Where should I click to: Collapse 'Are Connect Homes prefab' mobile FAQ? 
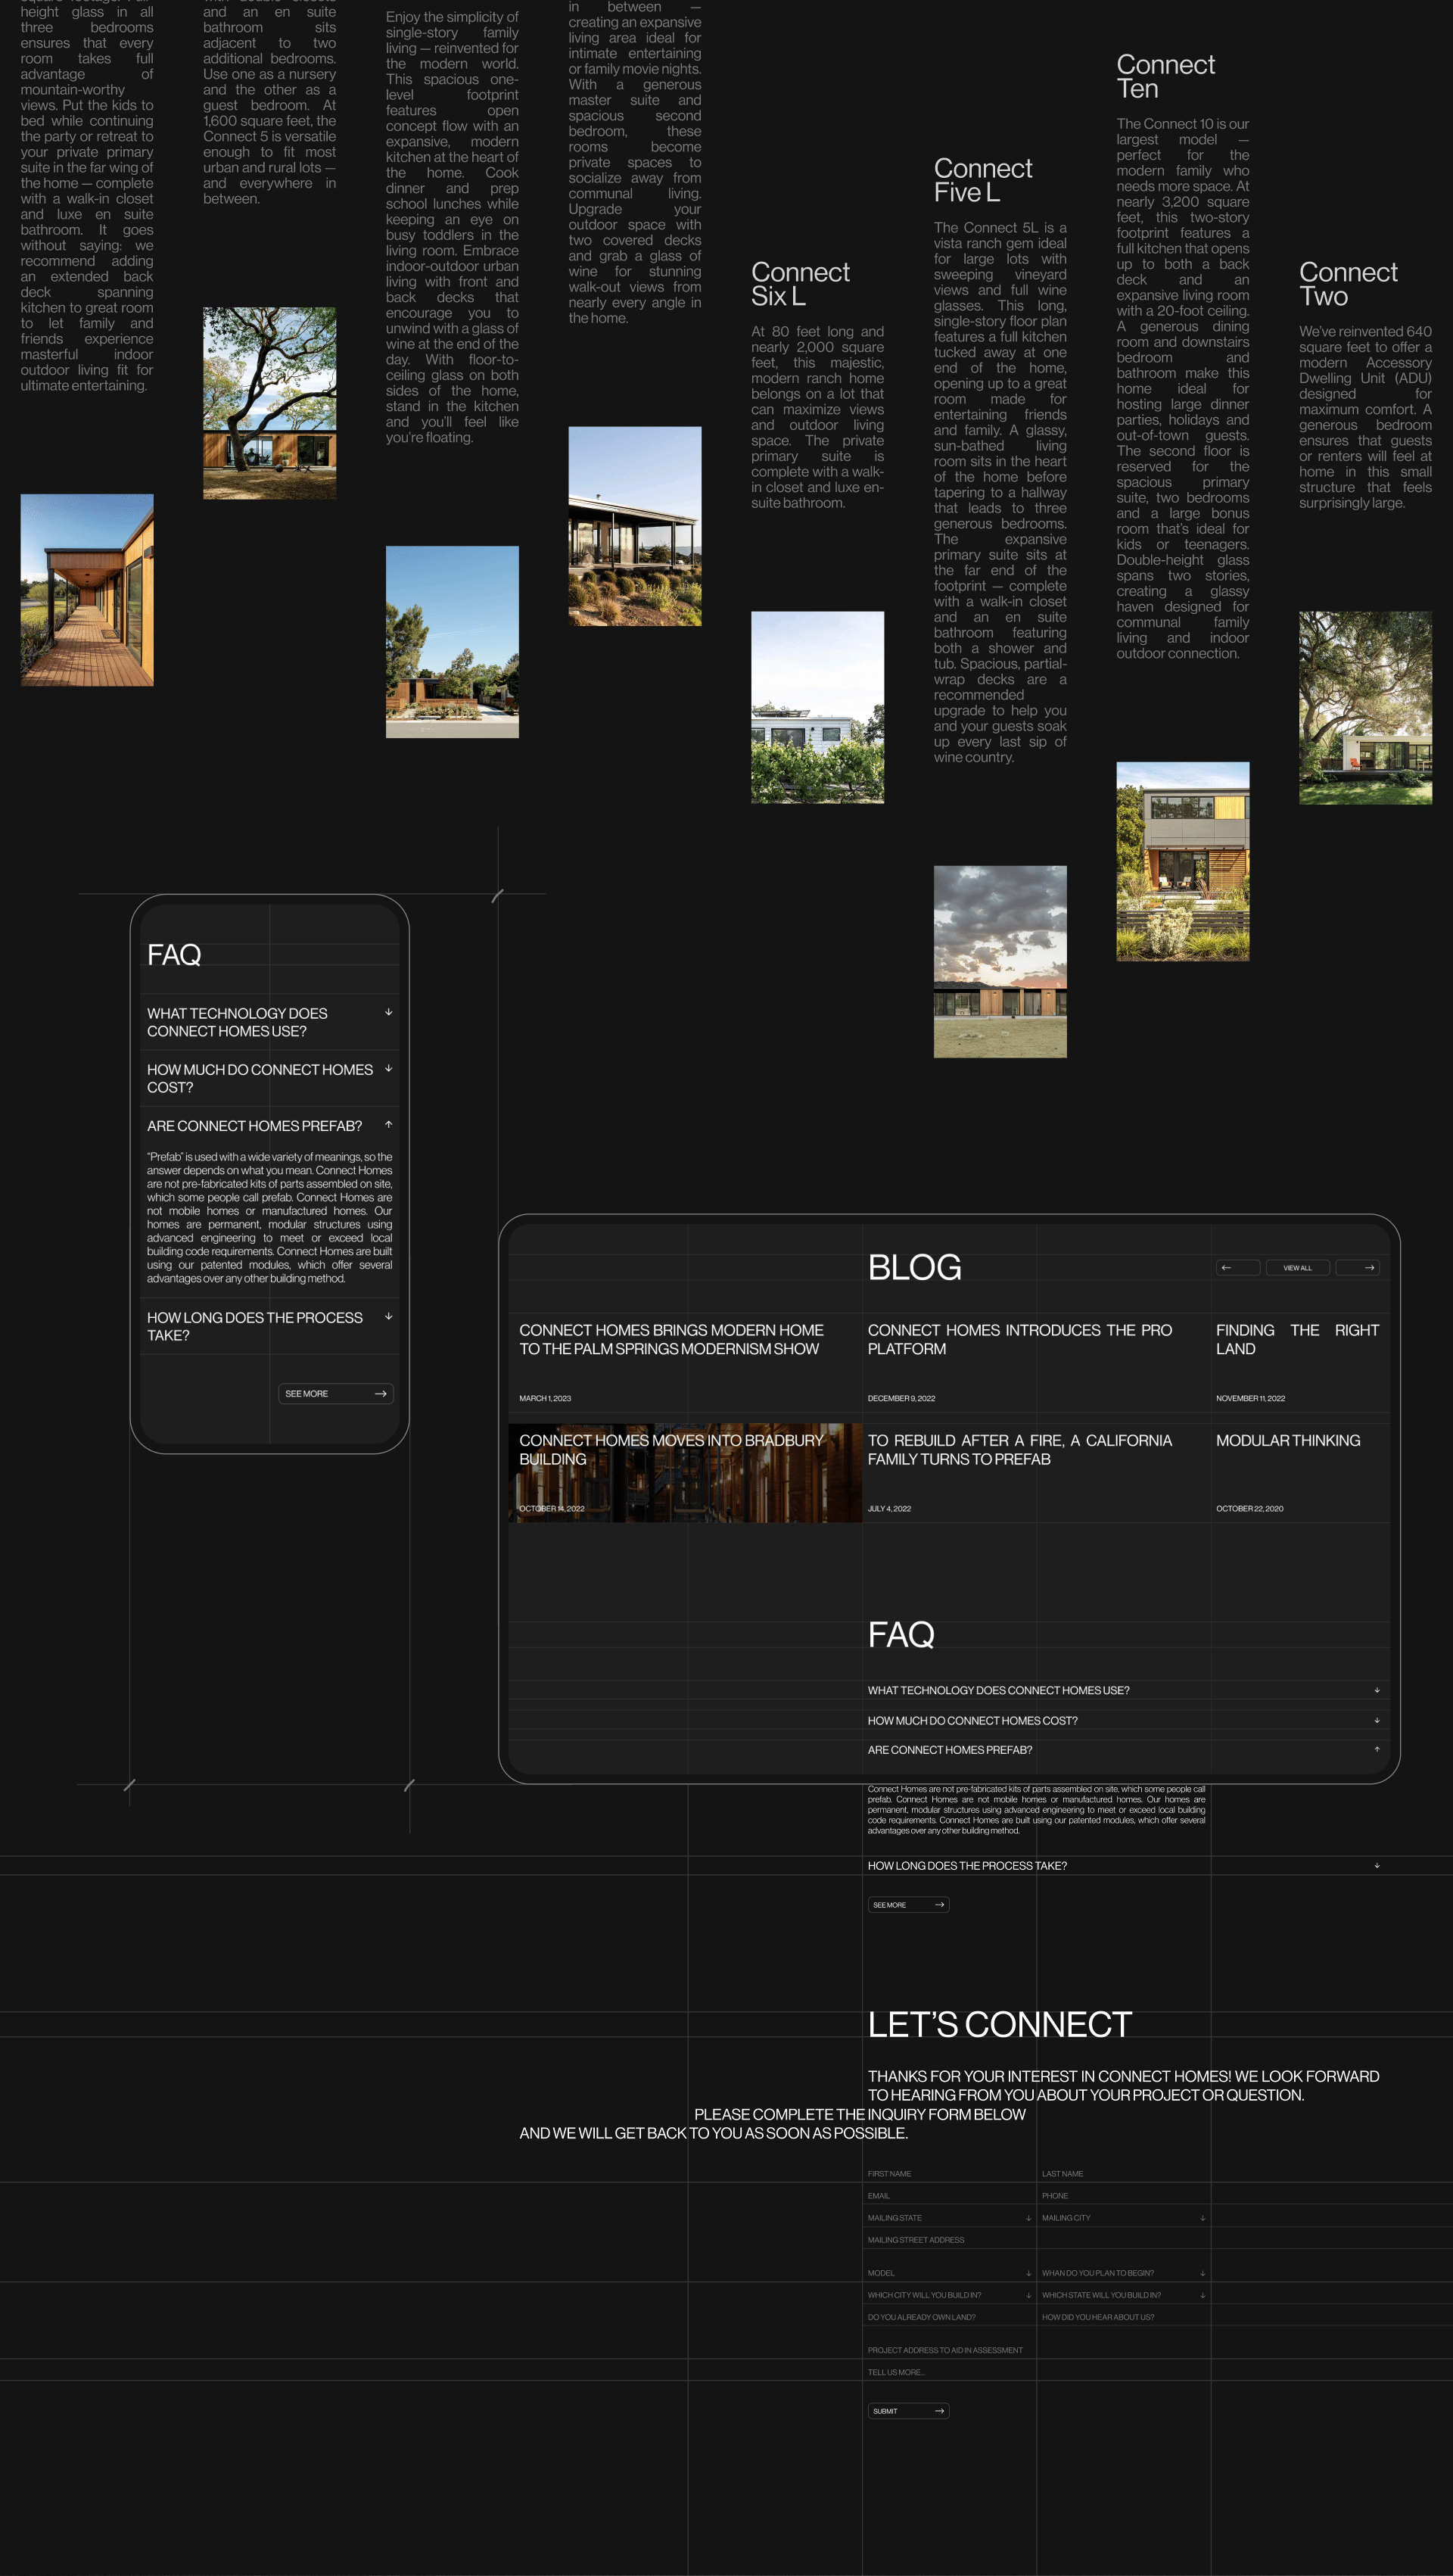pyautogui.click(x=388, y=1125)
